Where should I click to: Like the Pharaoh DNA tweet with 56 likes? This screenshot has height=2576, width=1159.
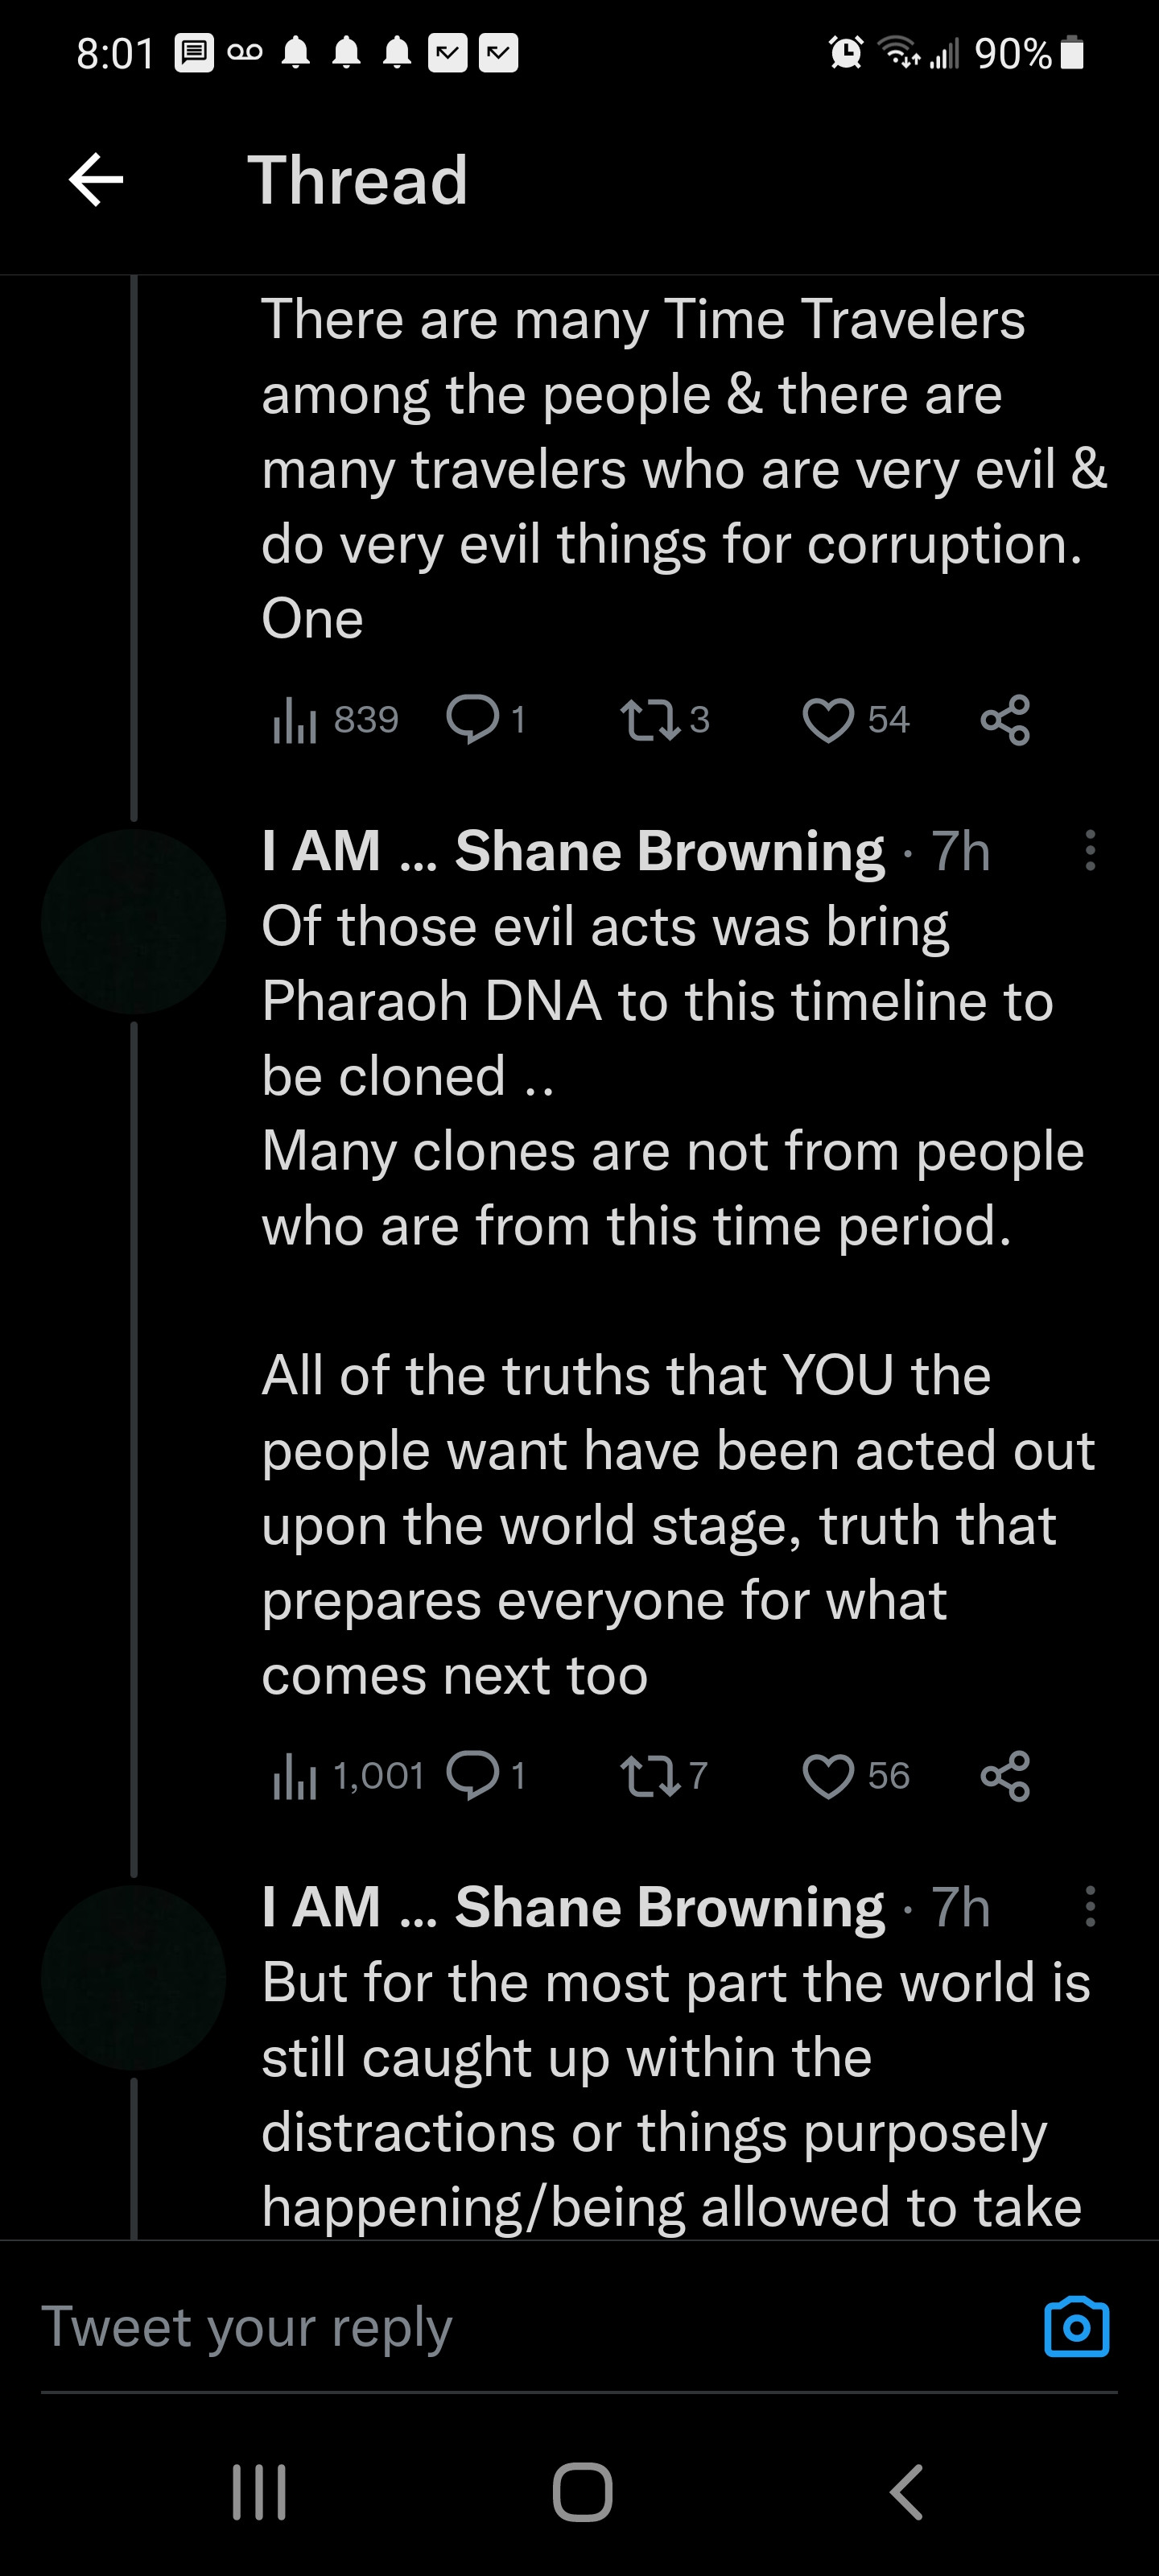[x=829, y=1776]
